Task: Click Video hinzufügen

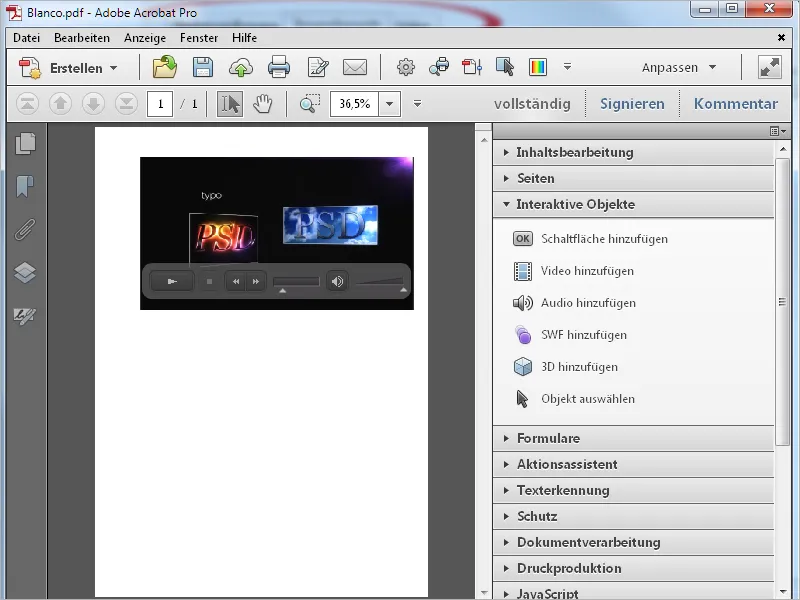Action: point(587,271)
